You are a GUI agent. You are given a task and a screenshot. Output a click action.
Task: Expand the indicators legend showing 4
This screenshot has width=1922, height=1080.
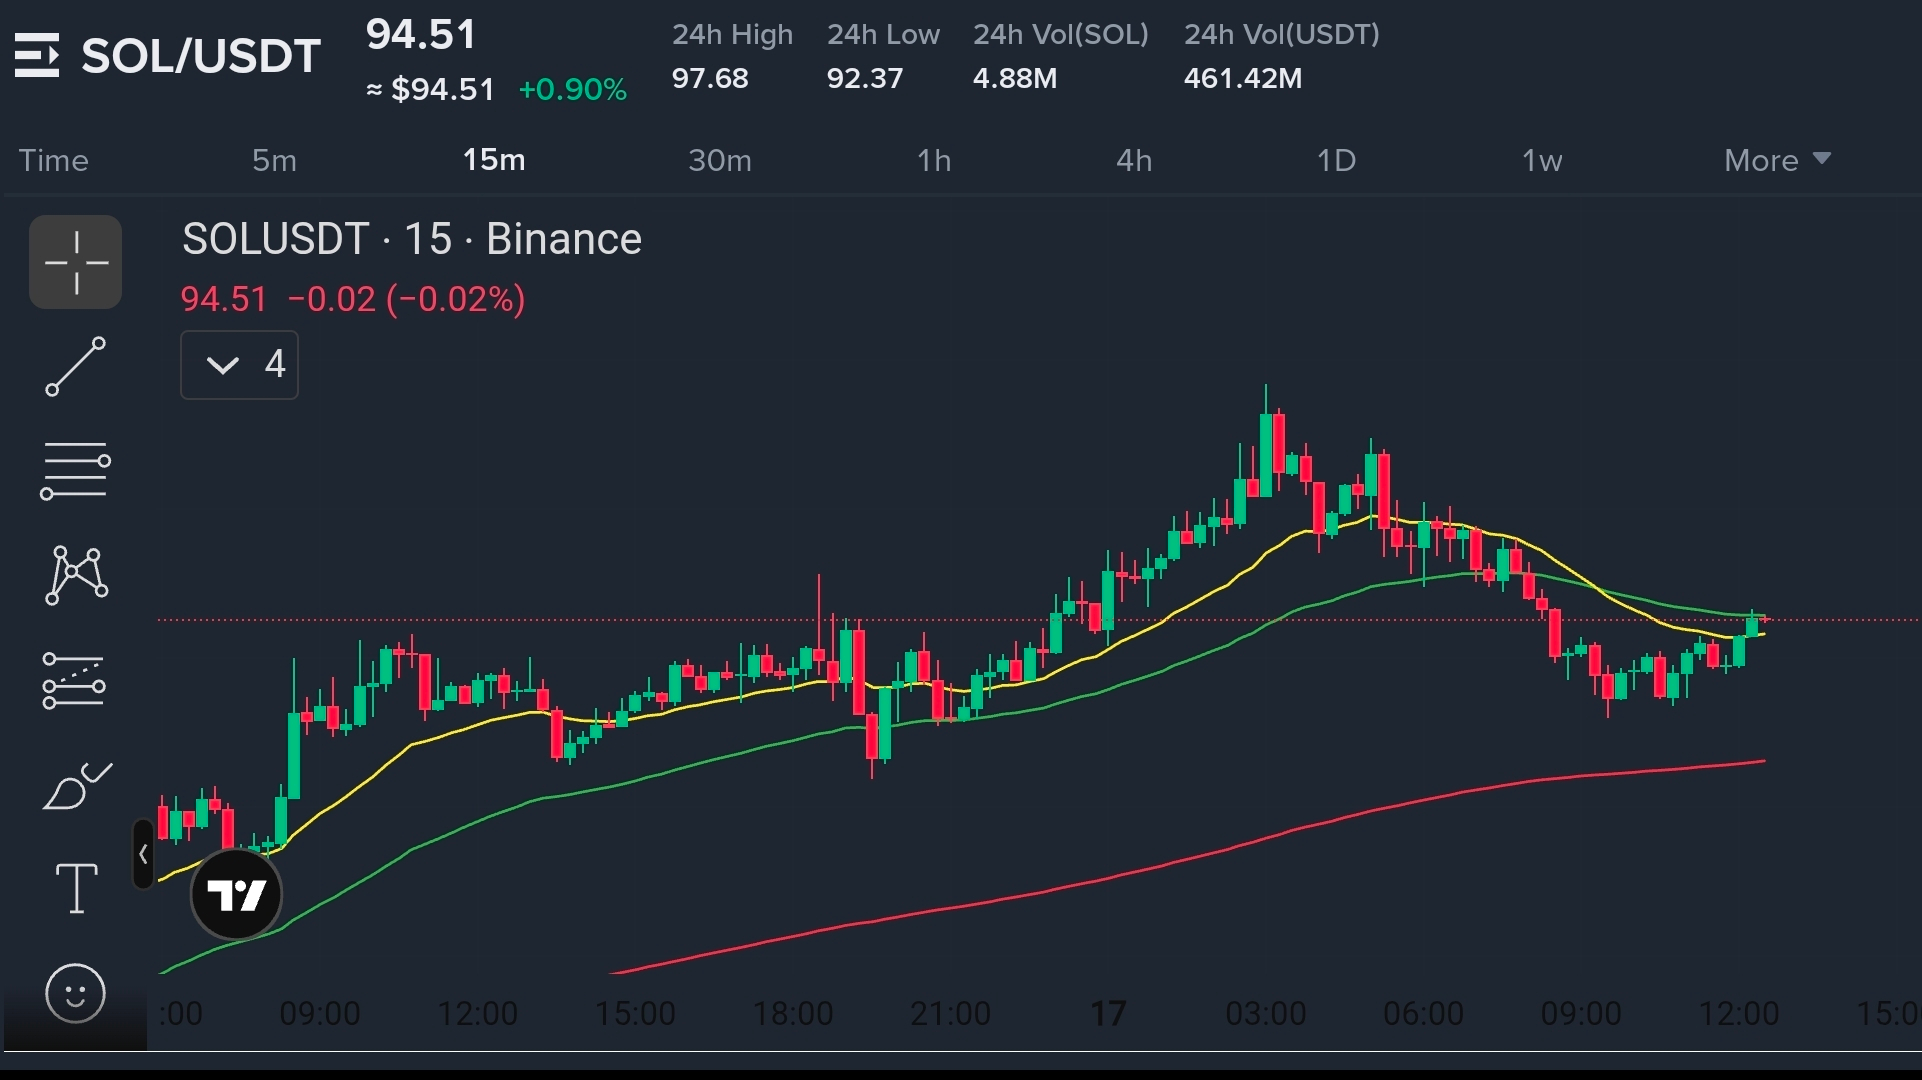[x=239, y=365]
